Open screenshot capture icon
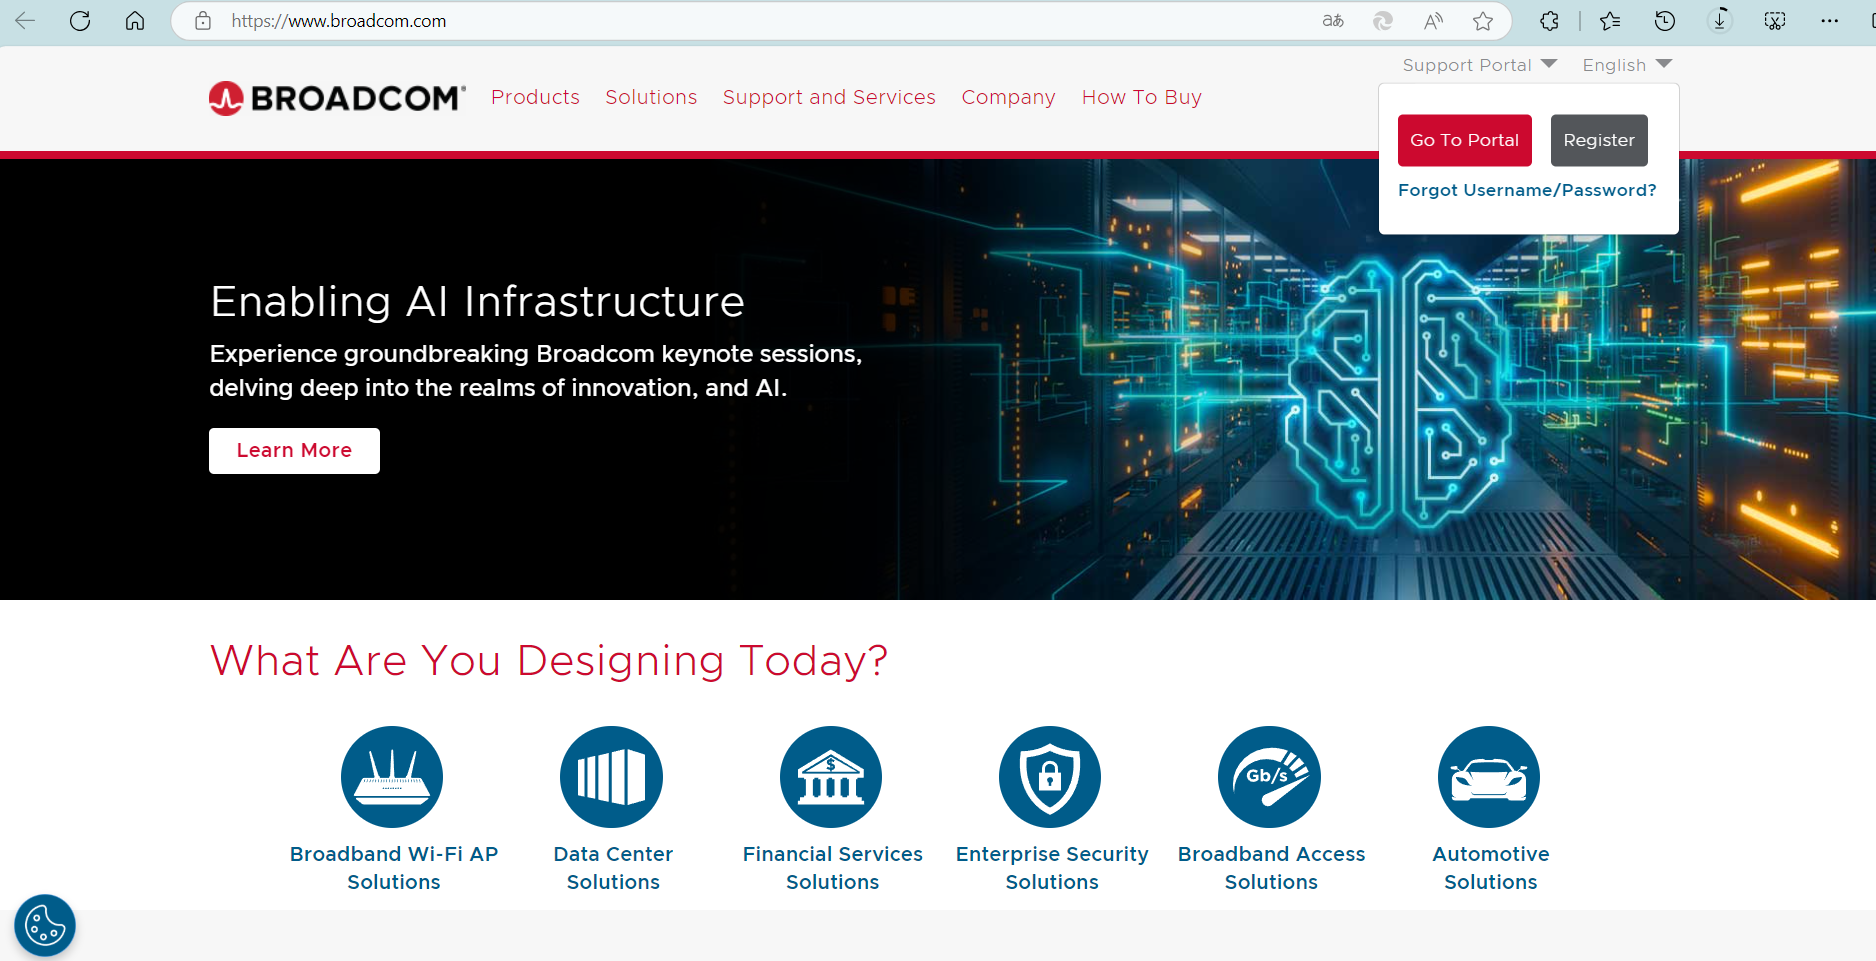The width and height of the screenshot is (1876, 961). [x=1775, y=21]
